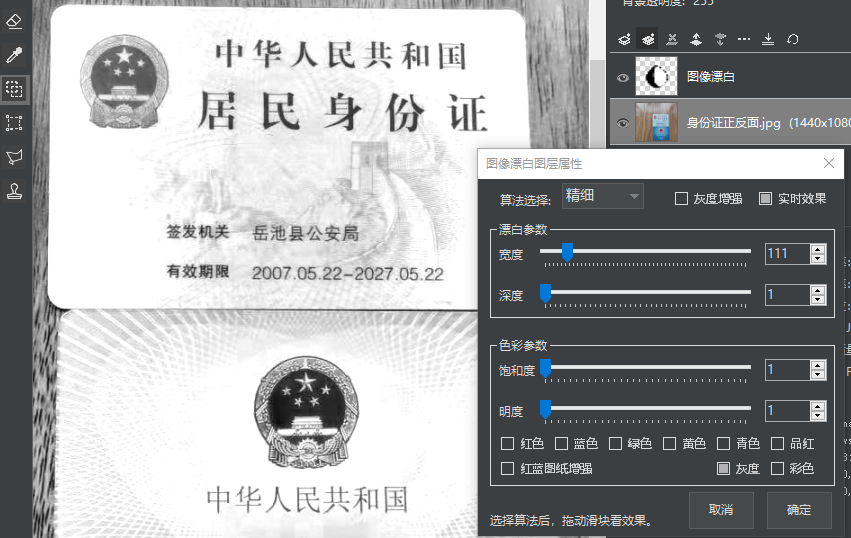Hide the 身份证正反面.jpg layer via eye icon
Viewport: 851px width, 538px height.
[623, 123]
